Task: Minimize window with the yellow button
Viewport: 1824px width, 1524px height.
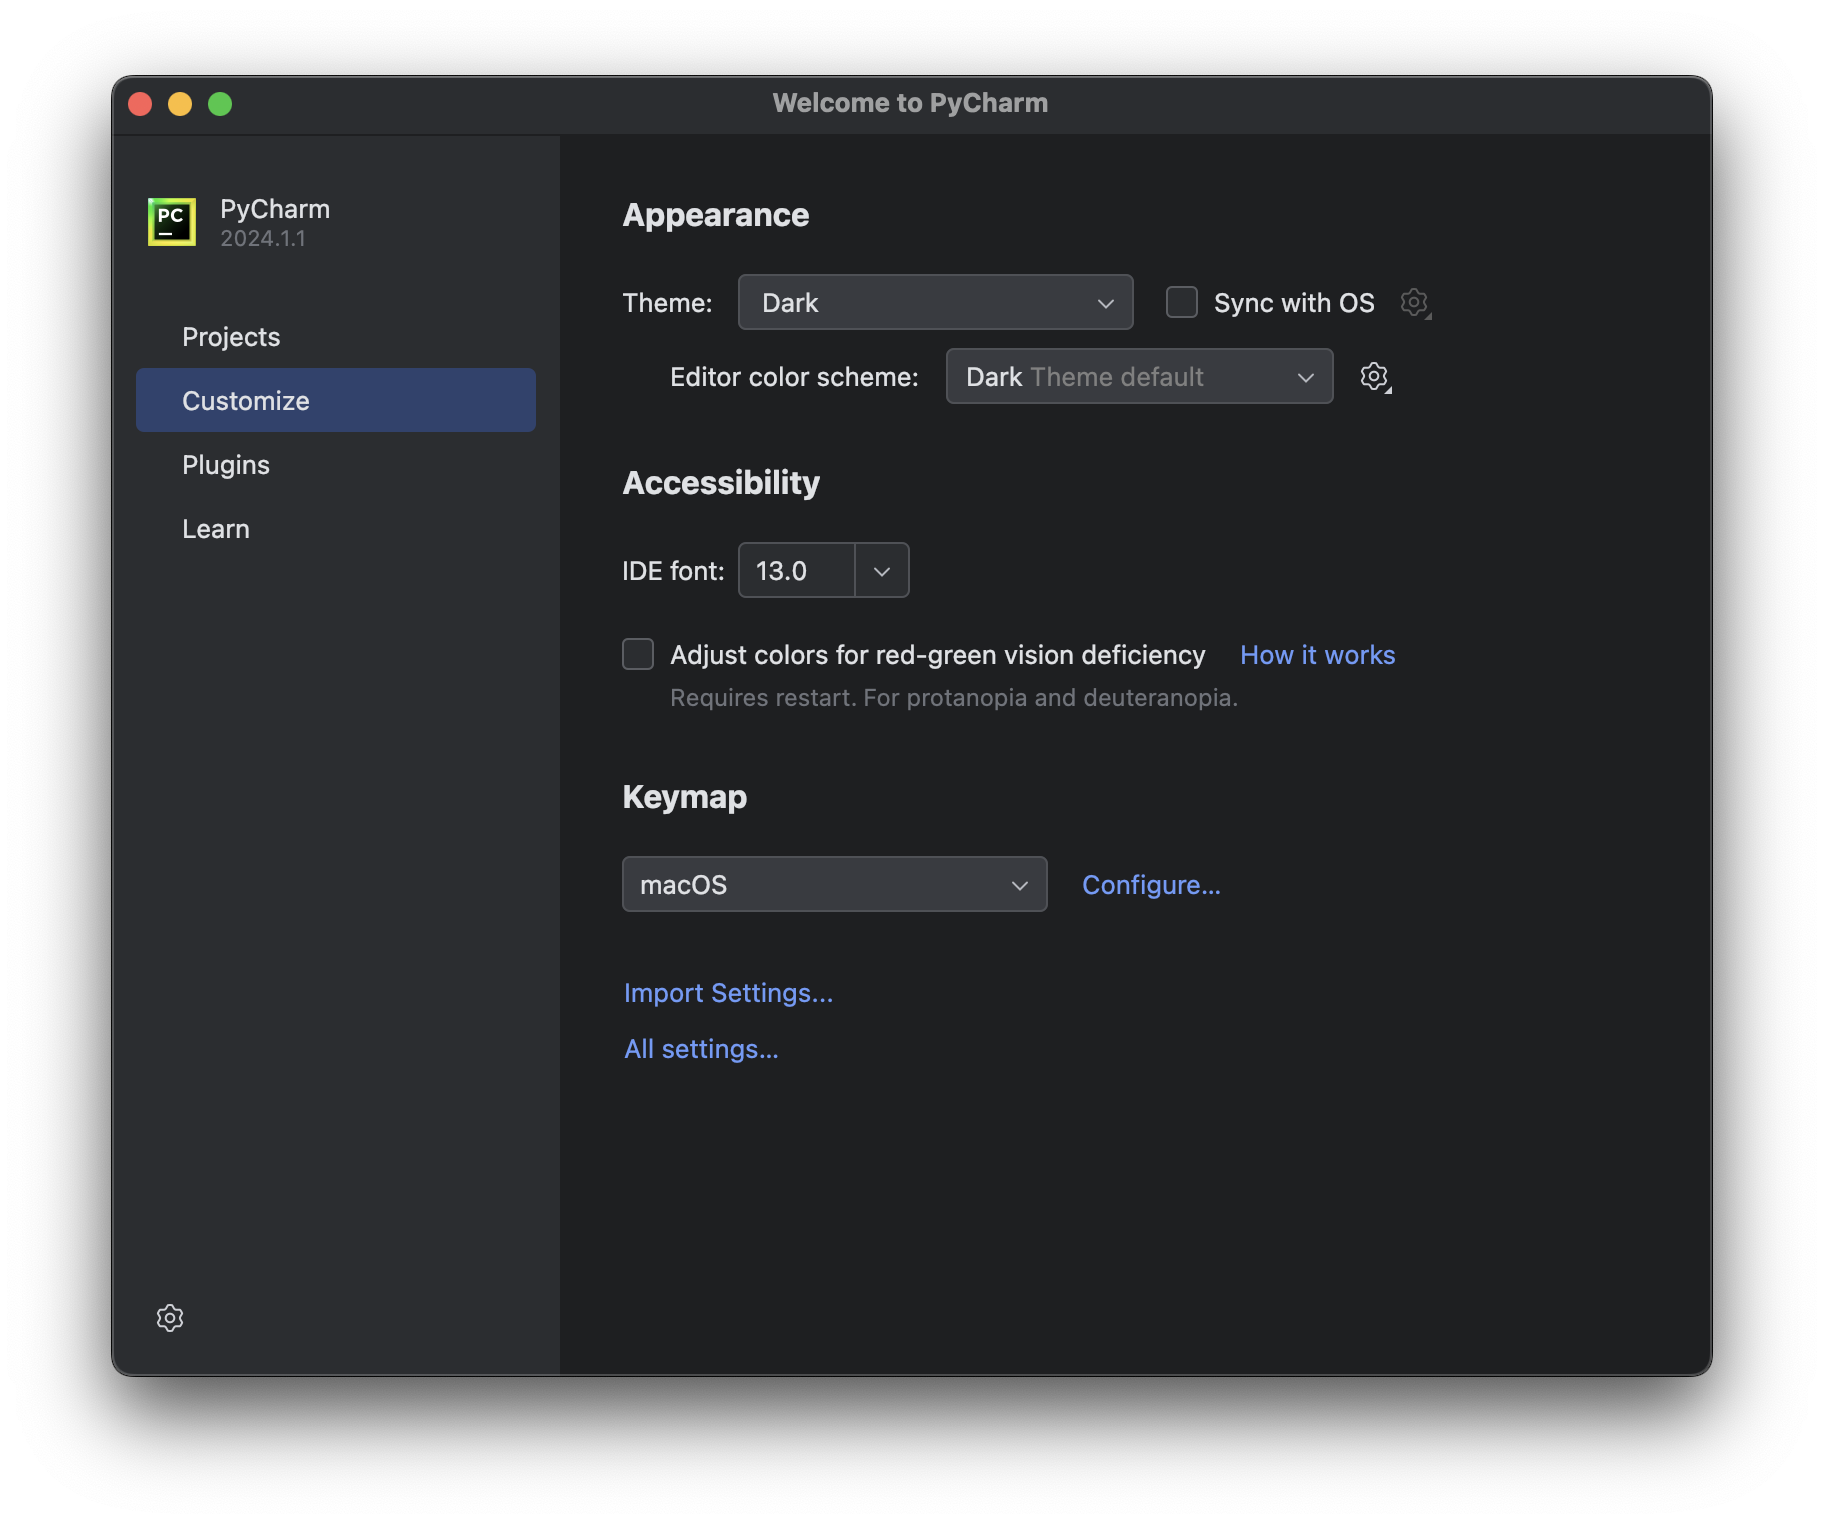Action: [x=180, y=104]
